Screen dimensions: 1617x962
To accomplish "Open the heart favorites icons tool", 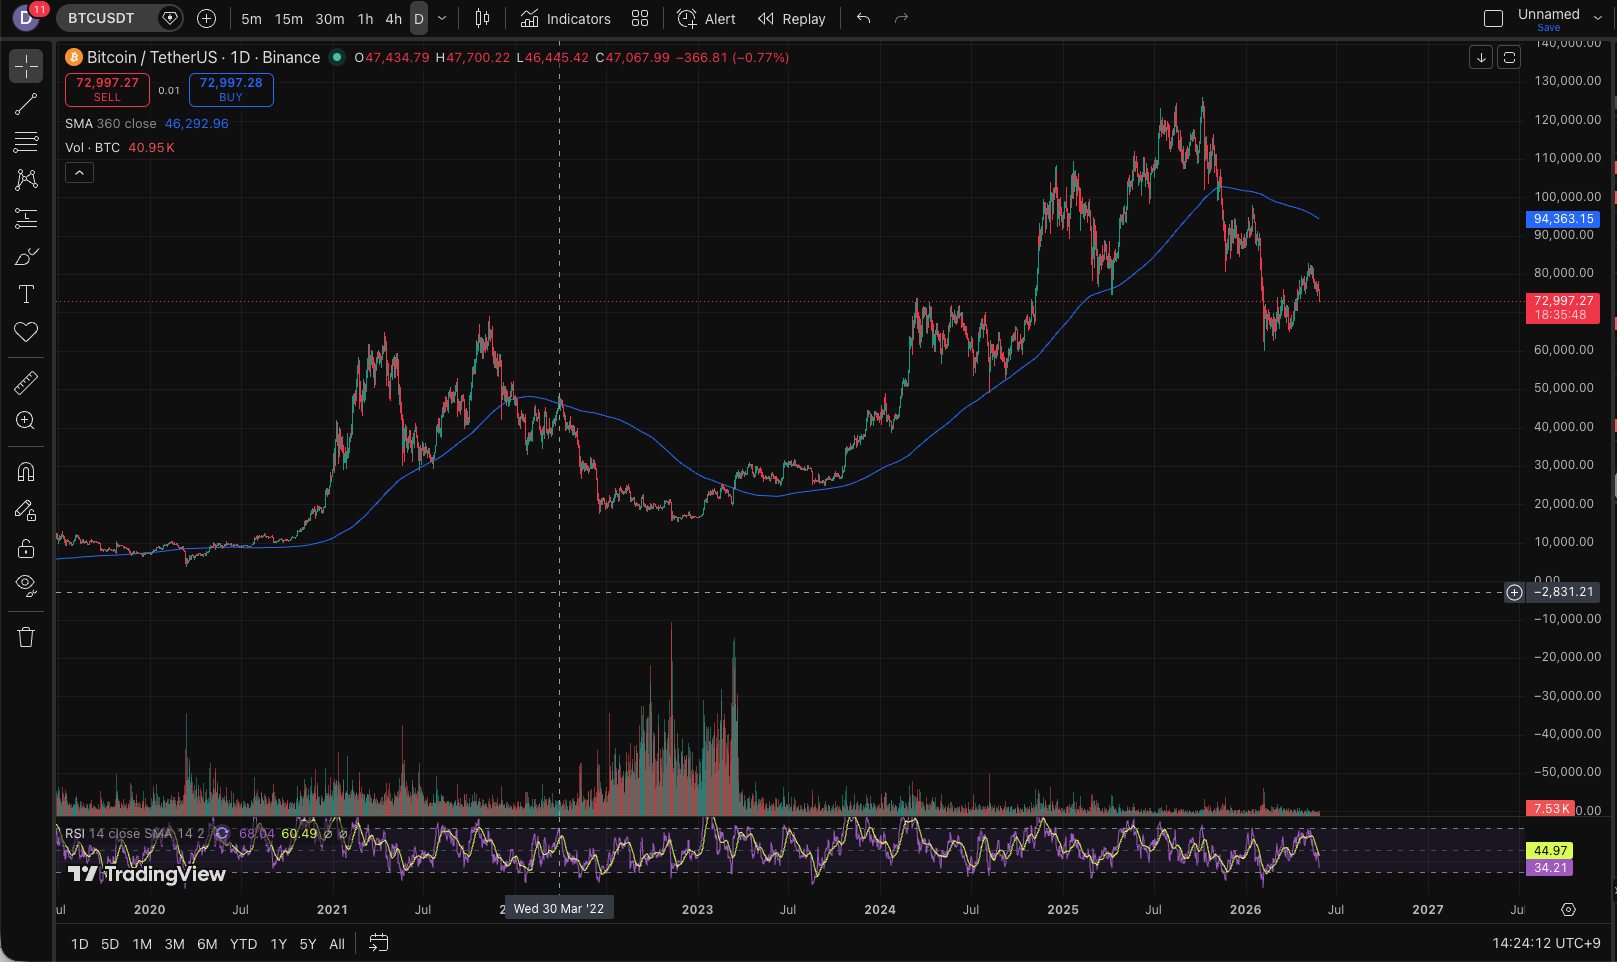I will pos(26,332).
